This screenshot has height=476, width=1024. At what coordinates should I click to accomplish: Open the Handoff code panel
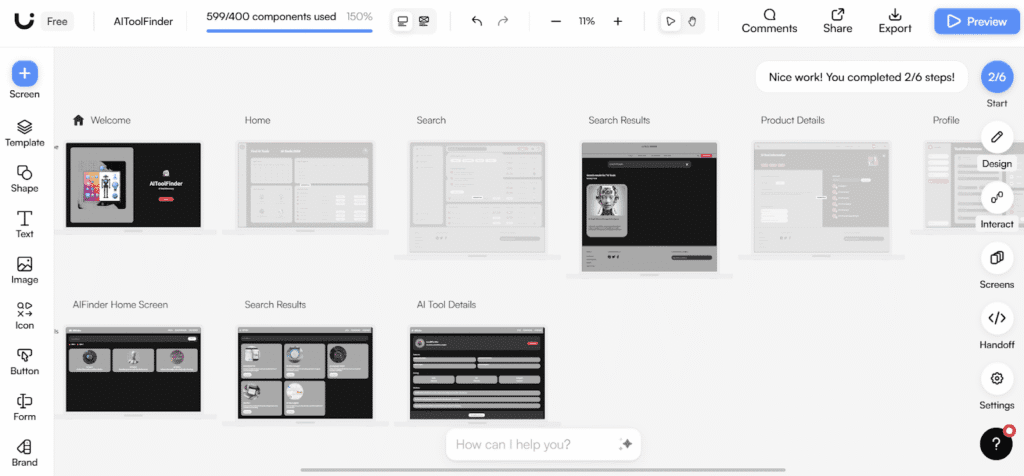pyautogui.click(x=996, y=320)
